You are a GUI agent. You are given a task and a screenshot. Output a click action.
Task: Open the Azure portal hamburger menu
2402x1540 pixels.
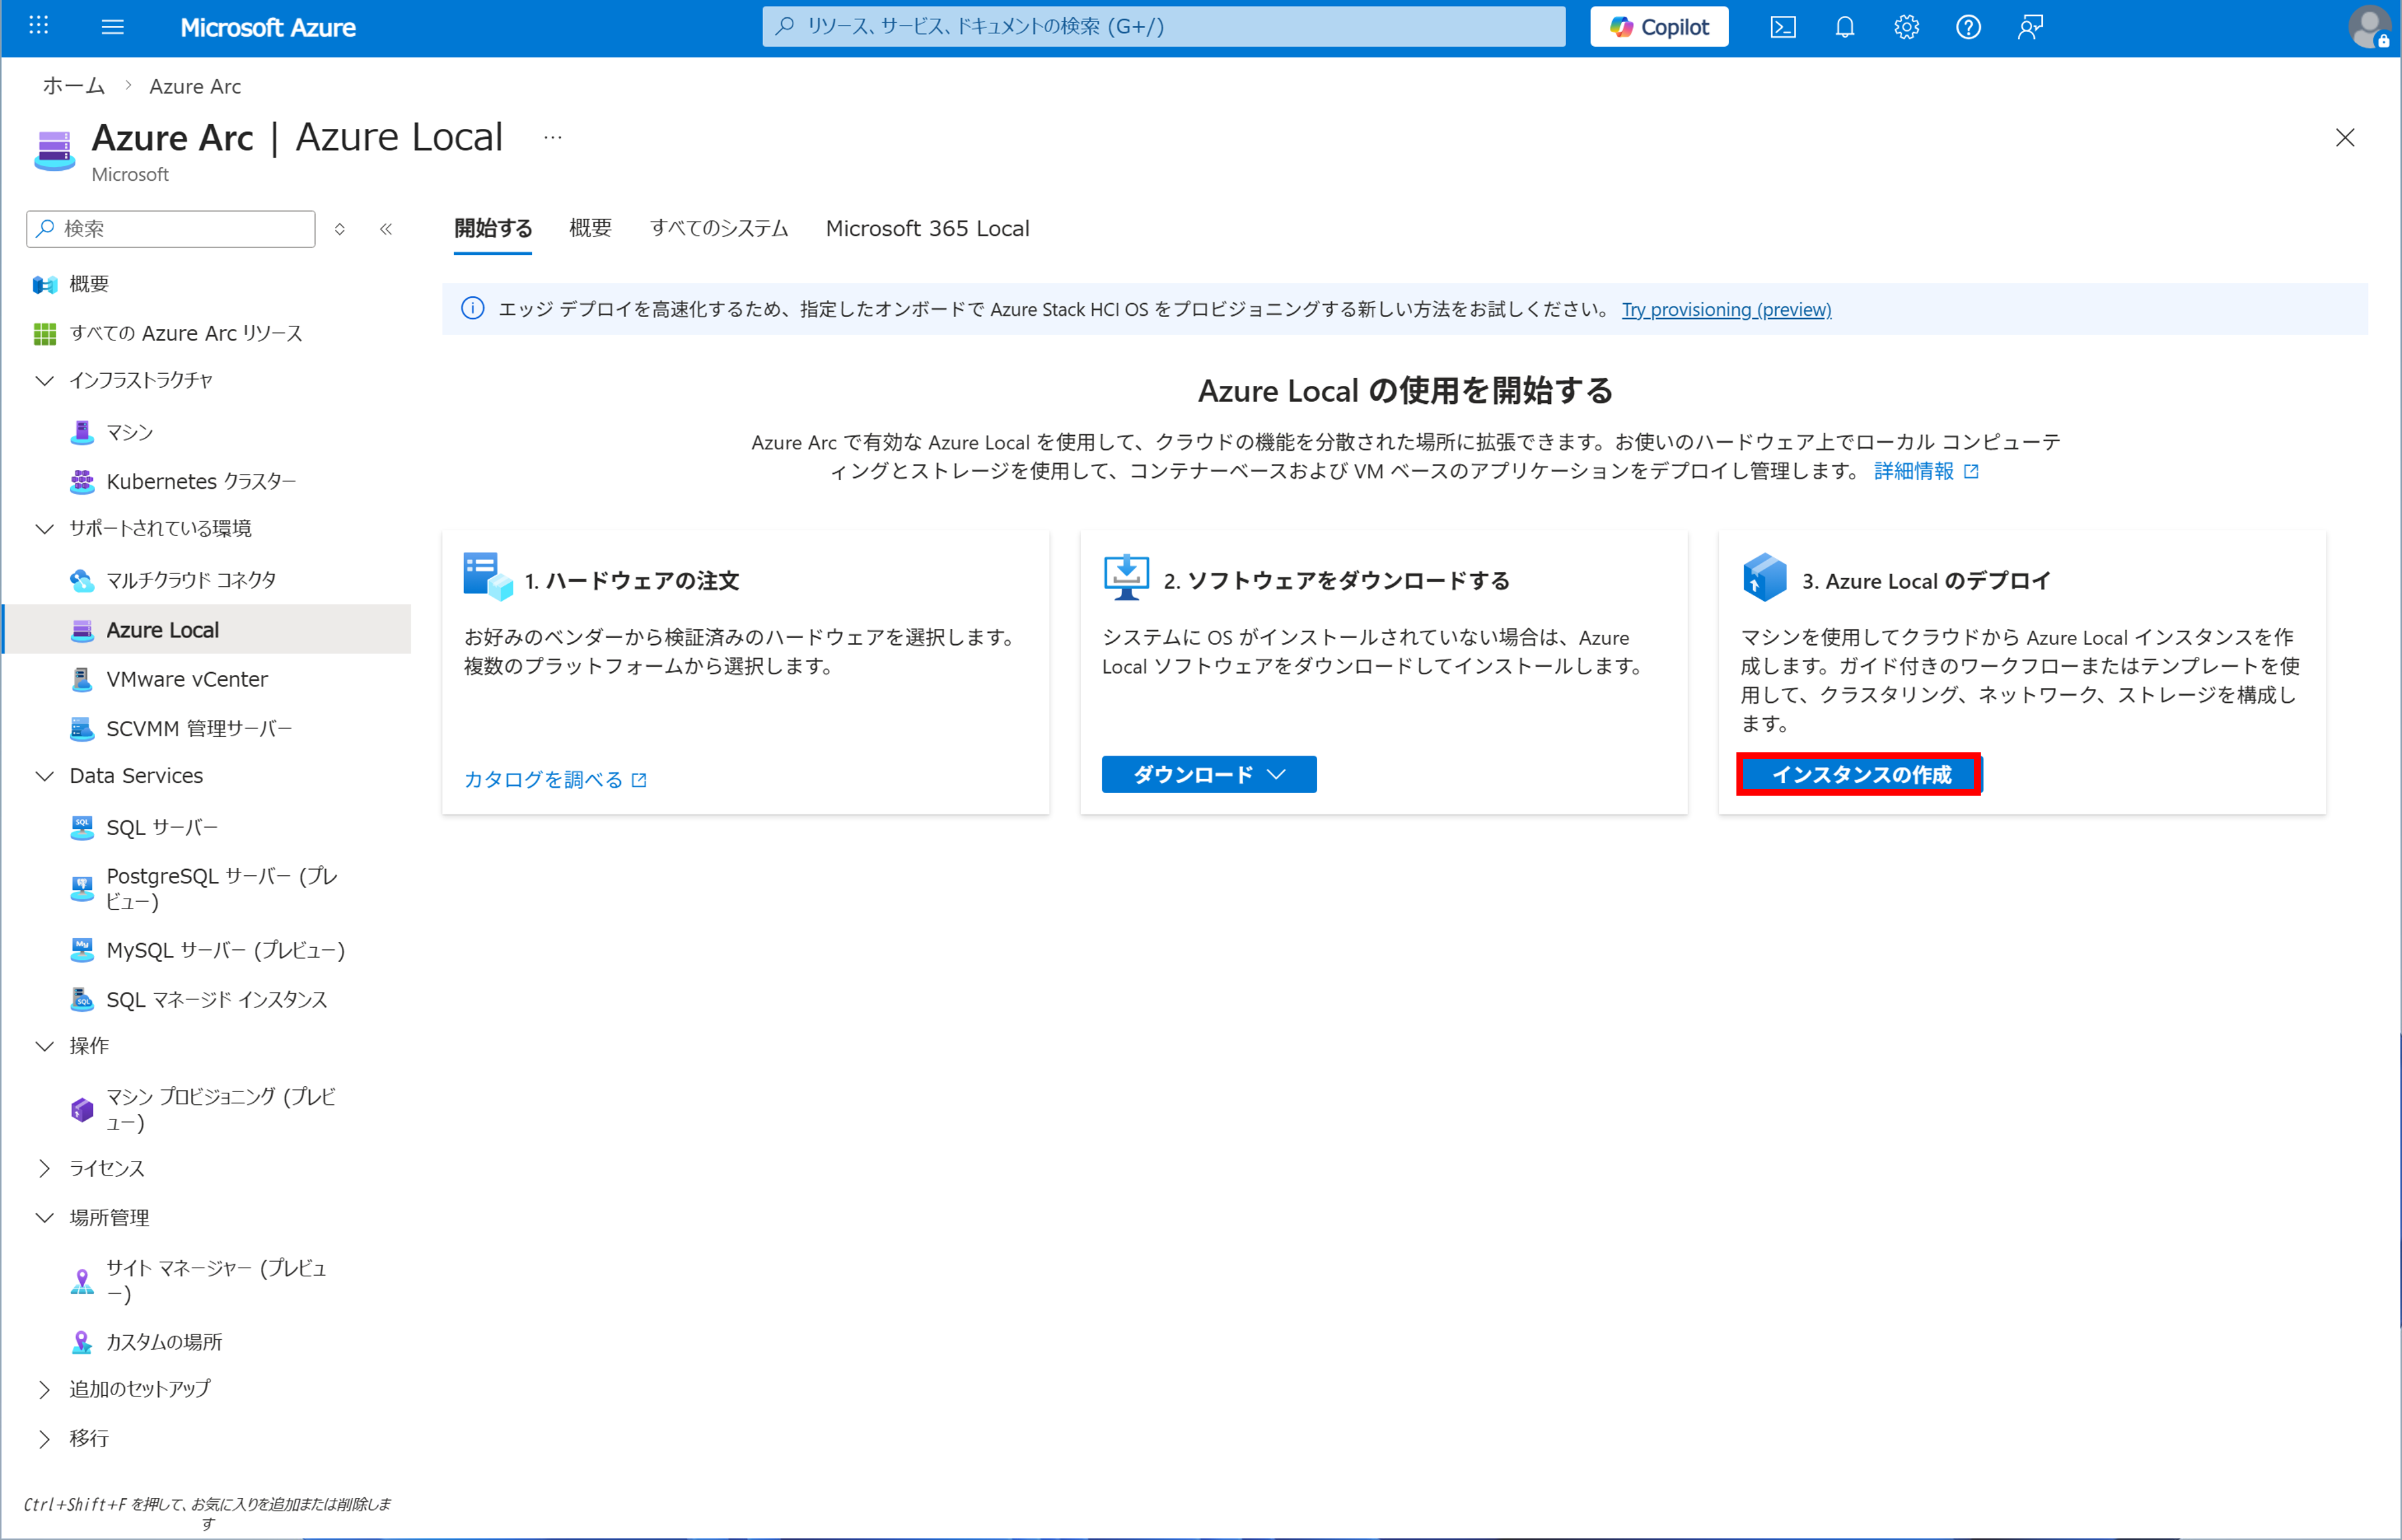coord(113,27)
